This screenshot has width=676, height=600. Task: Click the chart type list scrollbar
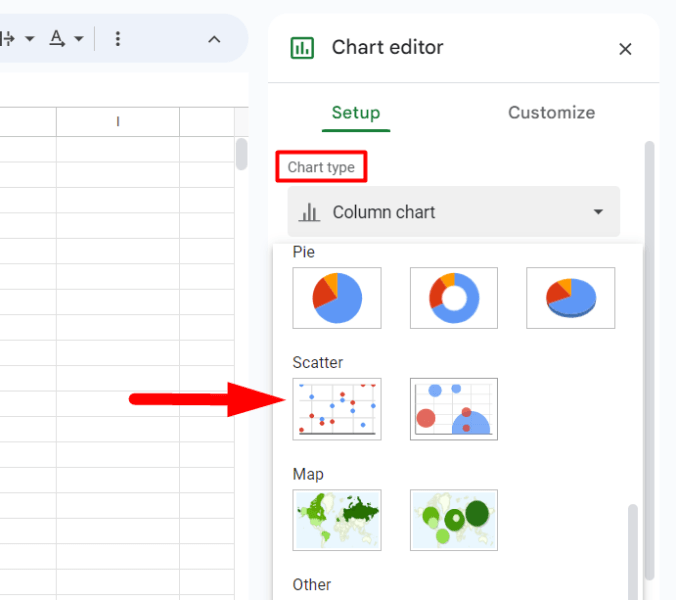pyautogui.click(x=632, y=552)
